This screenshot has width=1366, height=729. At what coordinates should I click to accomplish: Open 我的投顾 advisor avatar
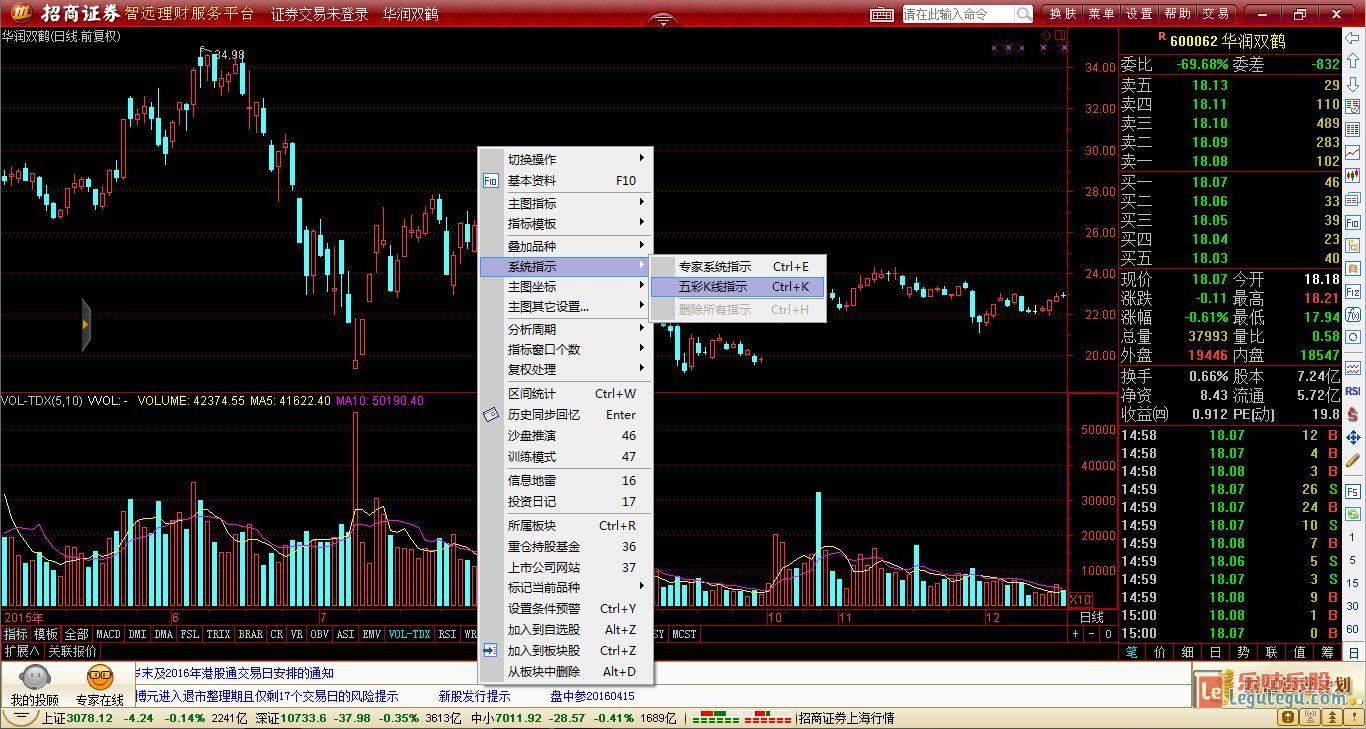35,679
